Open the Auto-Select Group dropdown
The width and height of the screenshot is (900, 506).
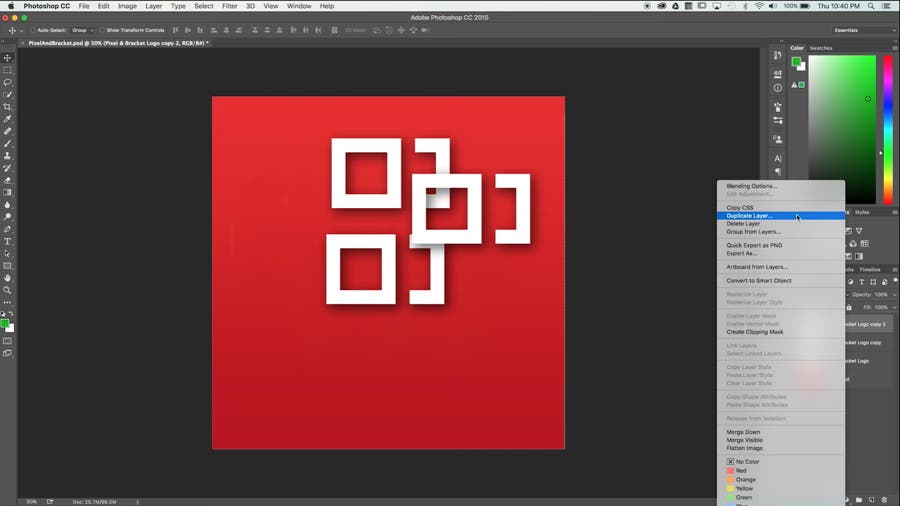[82, 30]
